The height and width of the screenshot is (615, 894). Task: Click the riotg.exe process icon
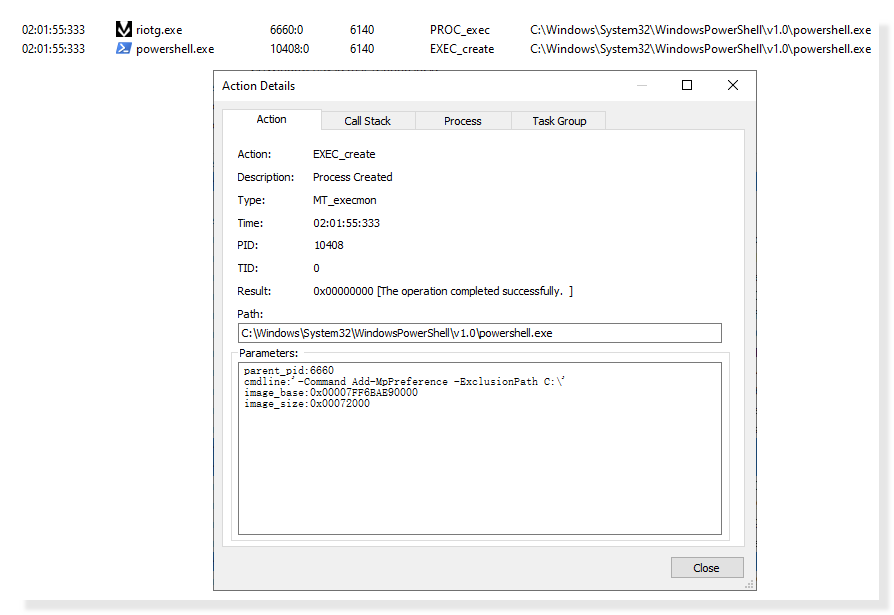[x=124, y=29]
